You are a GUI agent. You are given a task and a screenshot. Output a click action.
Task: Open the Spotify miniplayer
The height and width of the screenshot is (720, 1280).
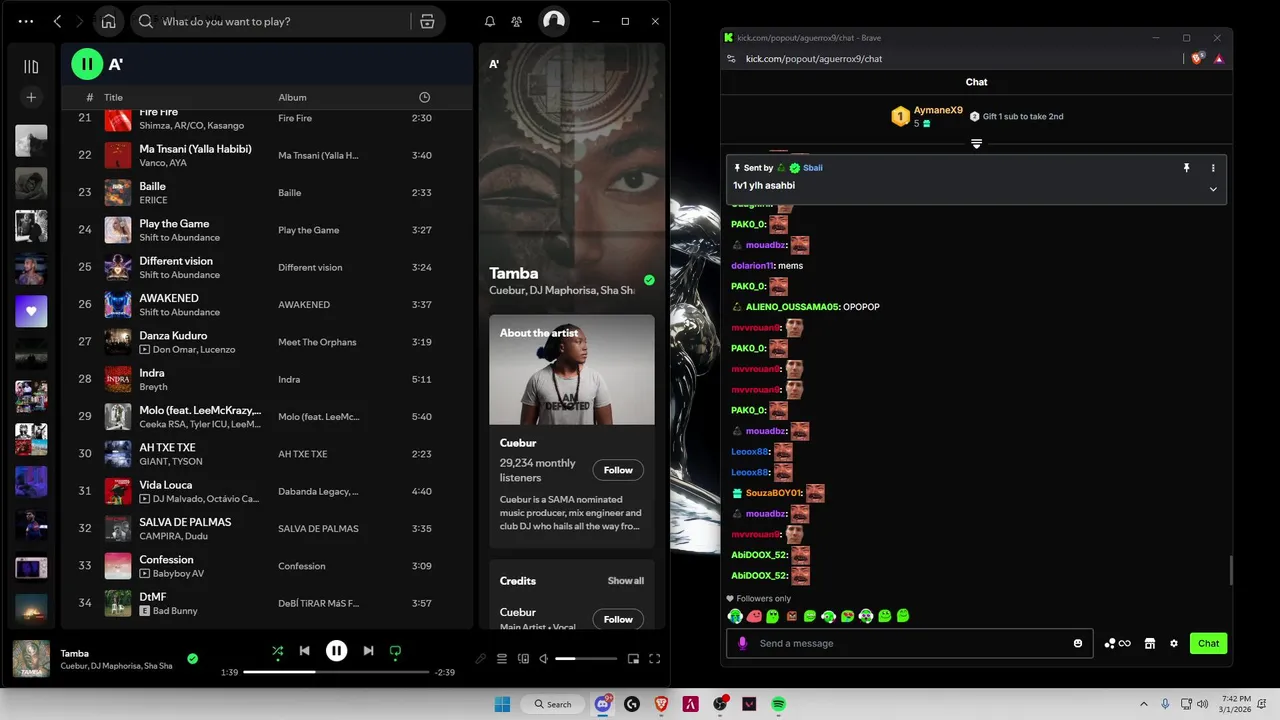633,658
